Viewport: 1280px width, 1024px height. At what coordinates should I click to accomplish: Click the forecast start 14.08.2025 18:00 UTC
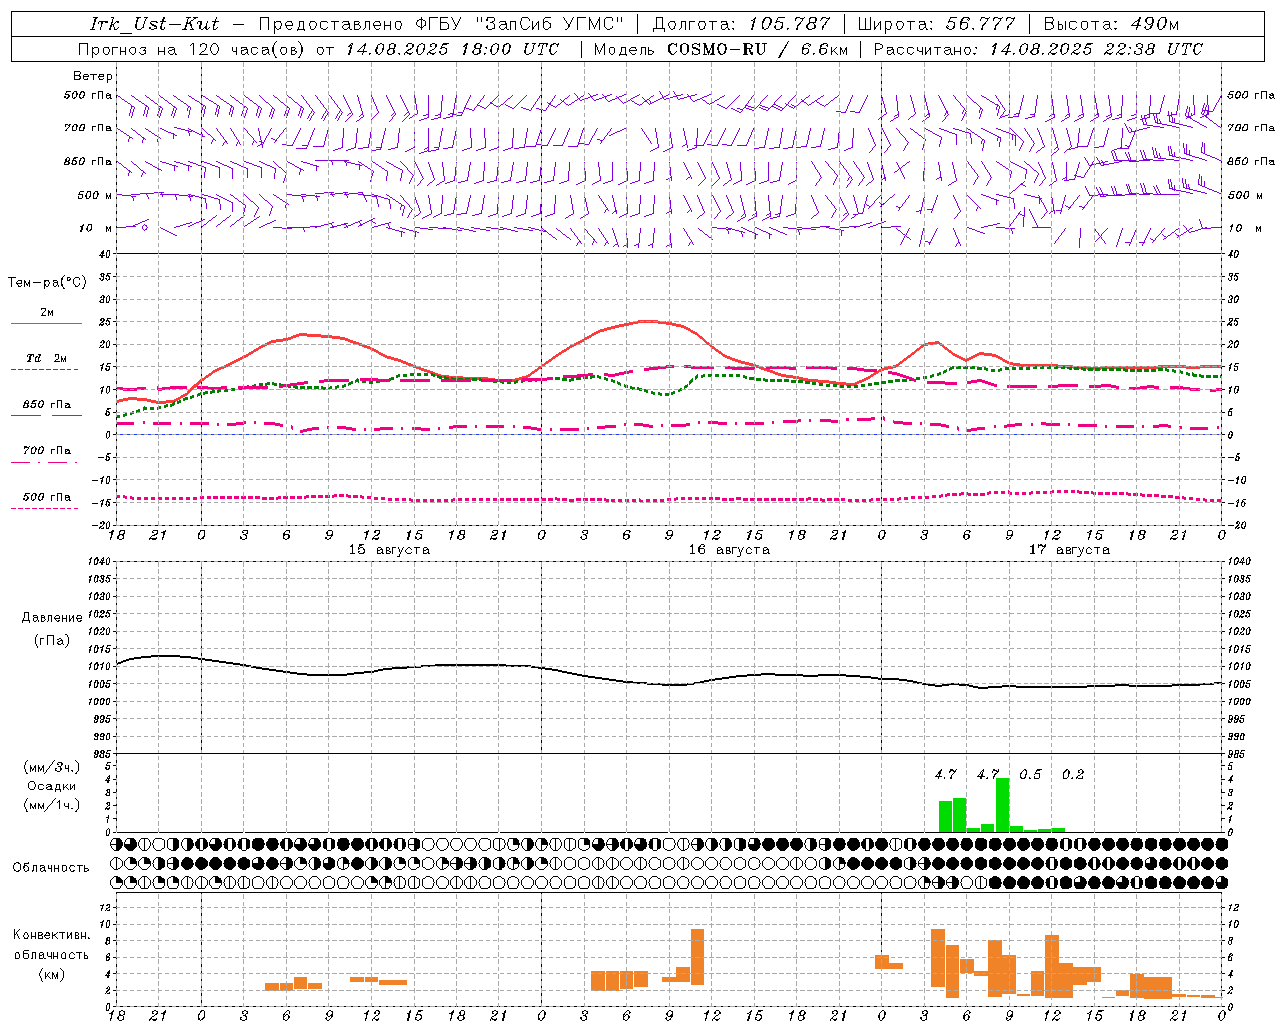(452, 49)
